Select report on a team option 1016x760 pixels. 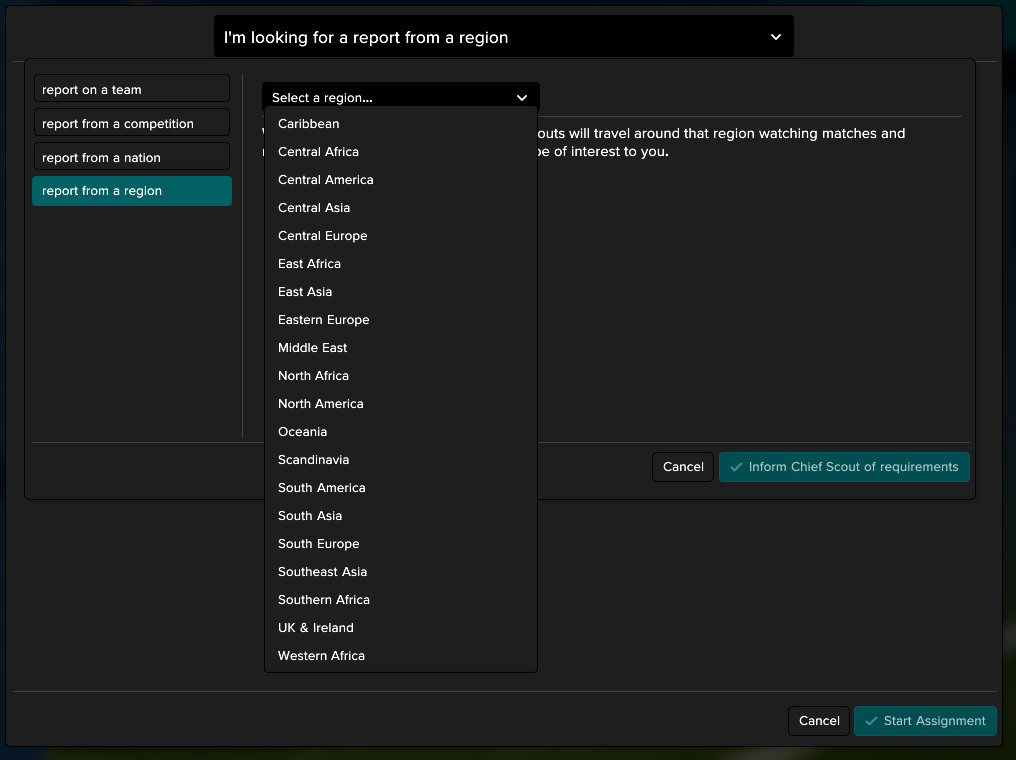pyautogui.click(x=131, y=90)
